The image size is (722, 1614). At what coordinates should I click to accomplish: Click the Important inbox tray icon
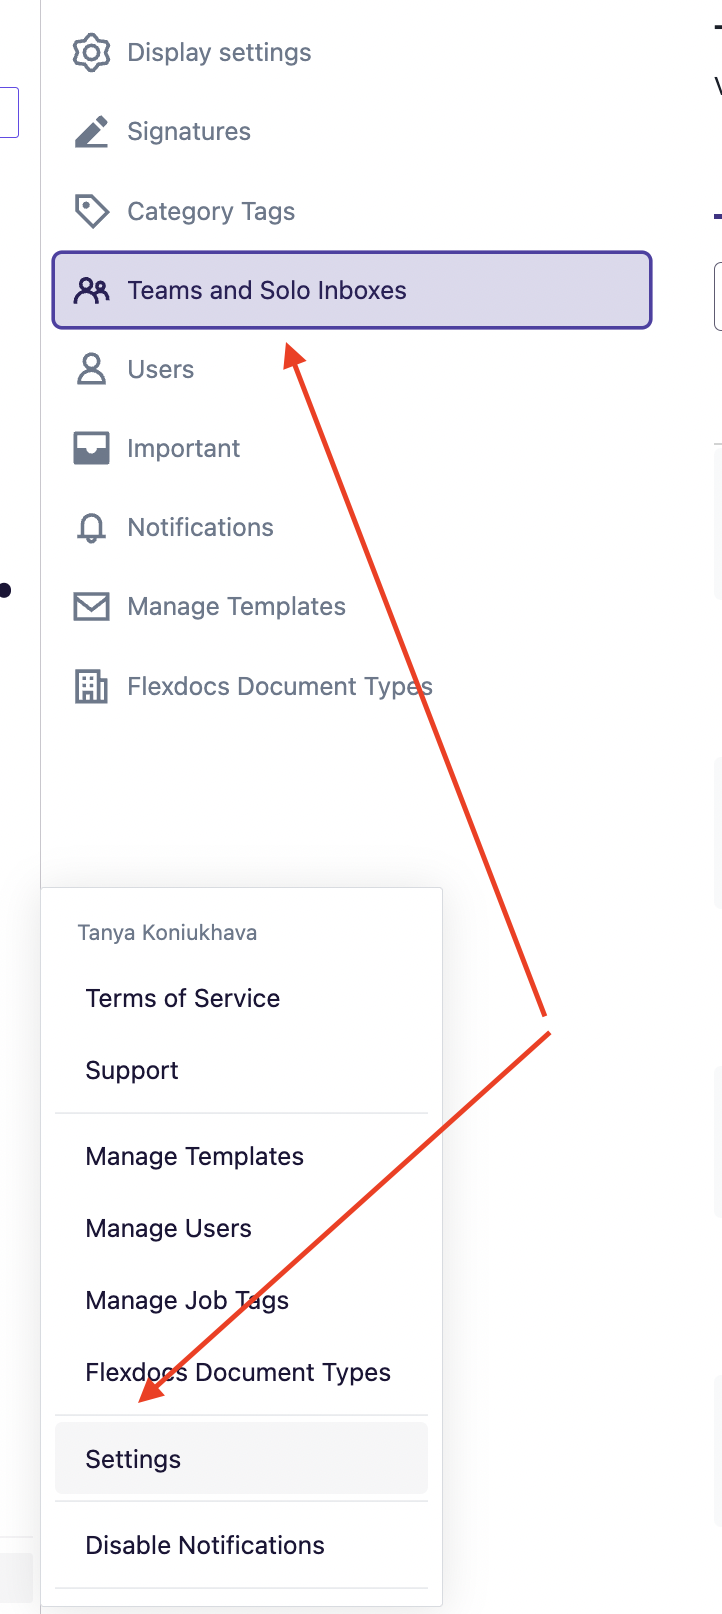pos(91,448)
